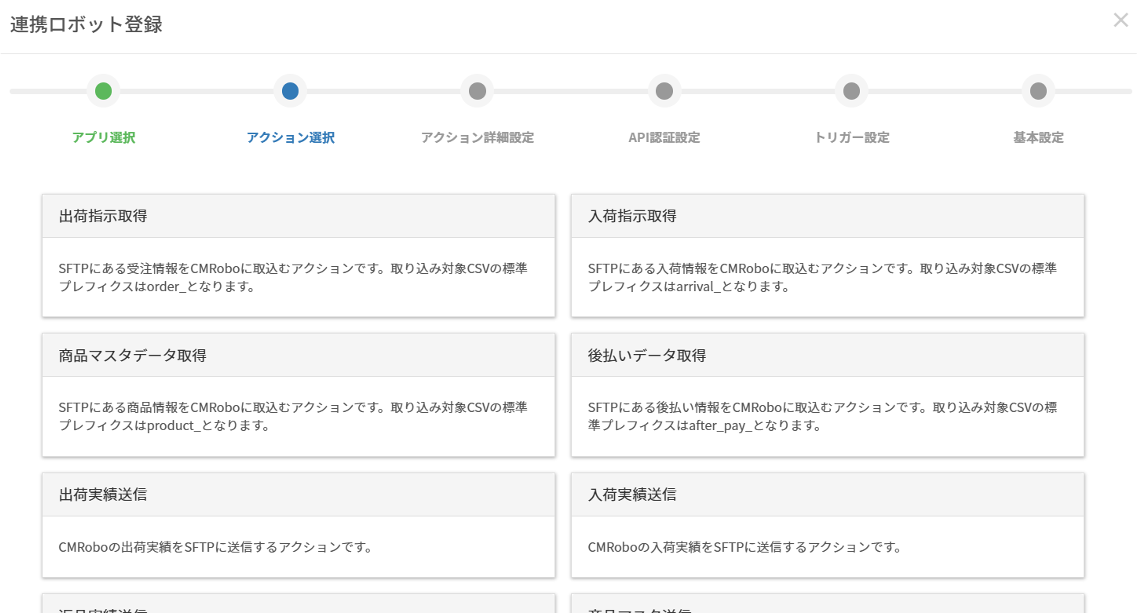Click the CMRoboの出荷実績をSFTPに送信 description
1137x613 pixels.
point(215,547)
